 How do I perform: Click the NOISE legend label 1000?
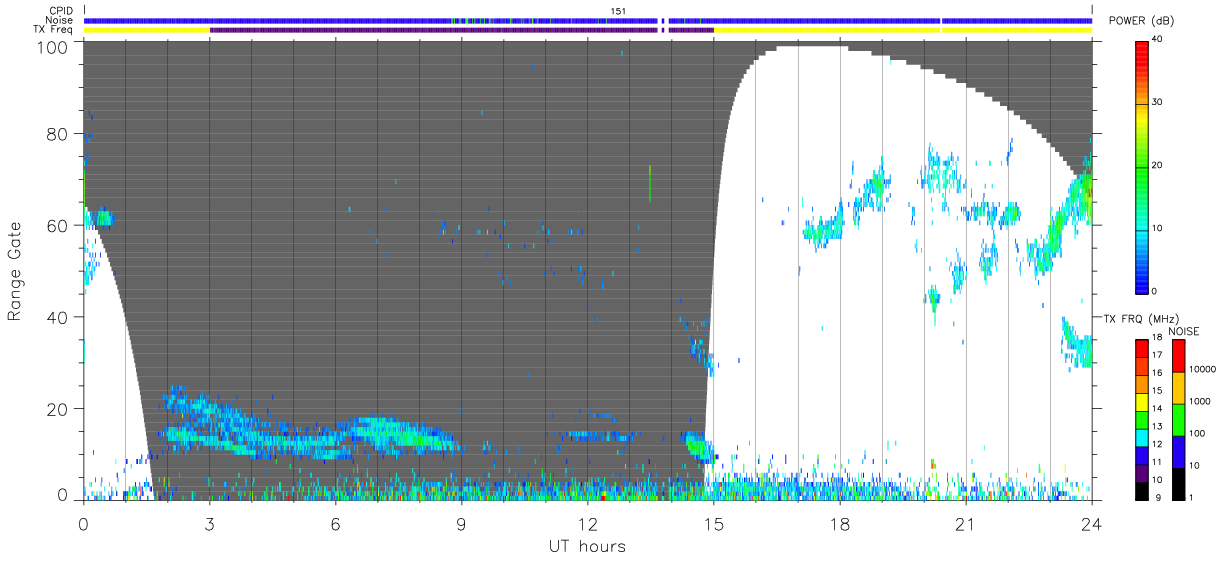[x=1200, y=401]
